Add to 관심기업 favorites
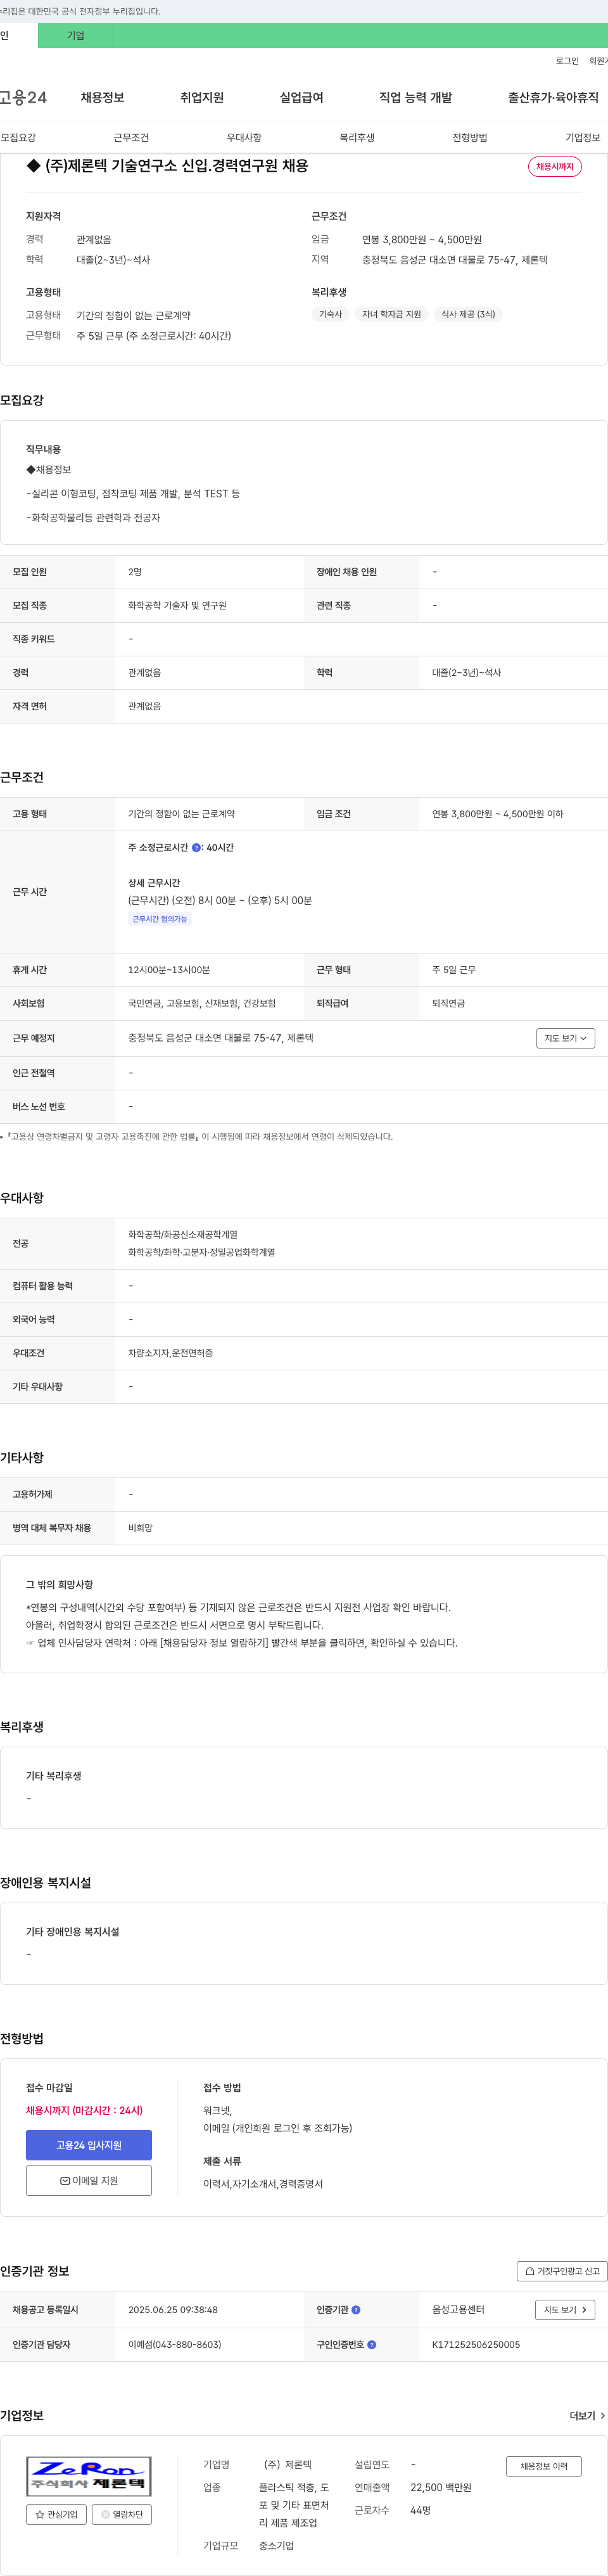The height and width of the screenshot is (2576, 608). click(57, 2514)
